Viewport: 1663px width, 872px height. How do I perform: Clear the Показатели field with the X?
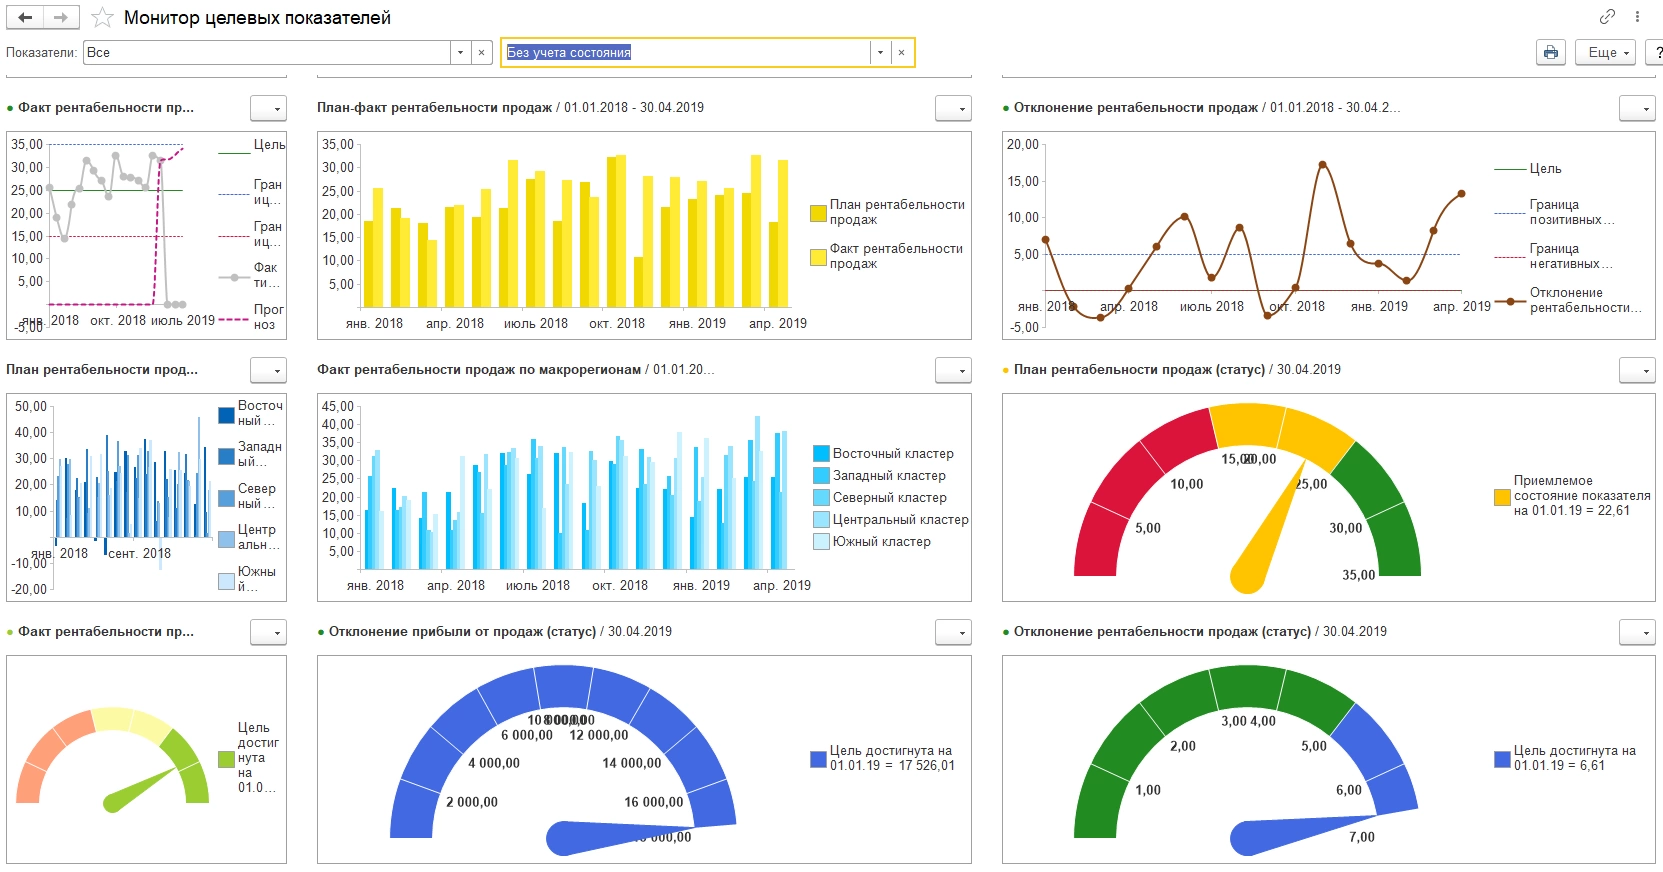click(x=482, y=52)
